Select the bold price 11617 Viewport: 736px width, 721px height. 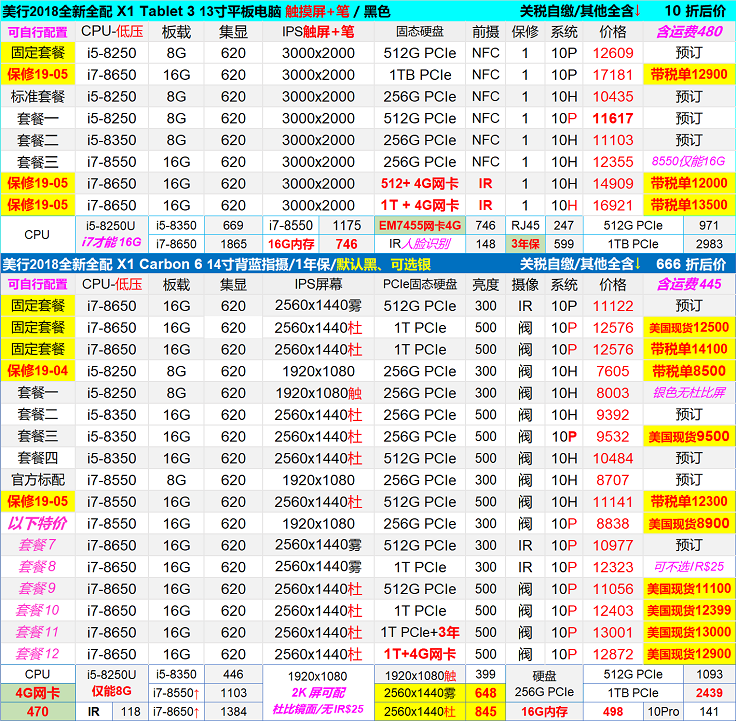point(613,118)
